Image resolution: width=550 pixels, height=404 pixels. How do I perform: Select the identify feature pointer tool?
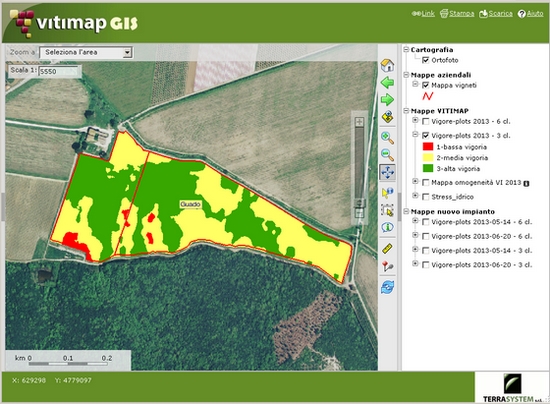387,192
